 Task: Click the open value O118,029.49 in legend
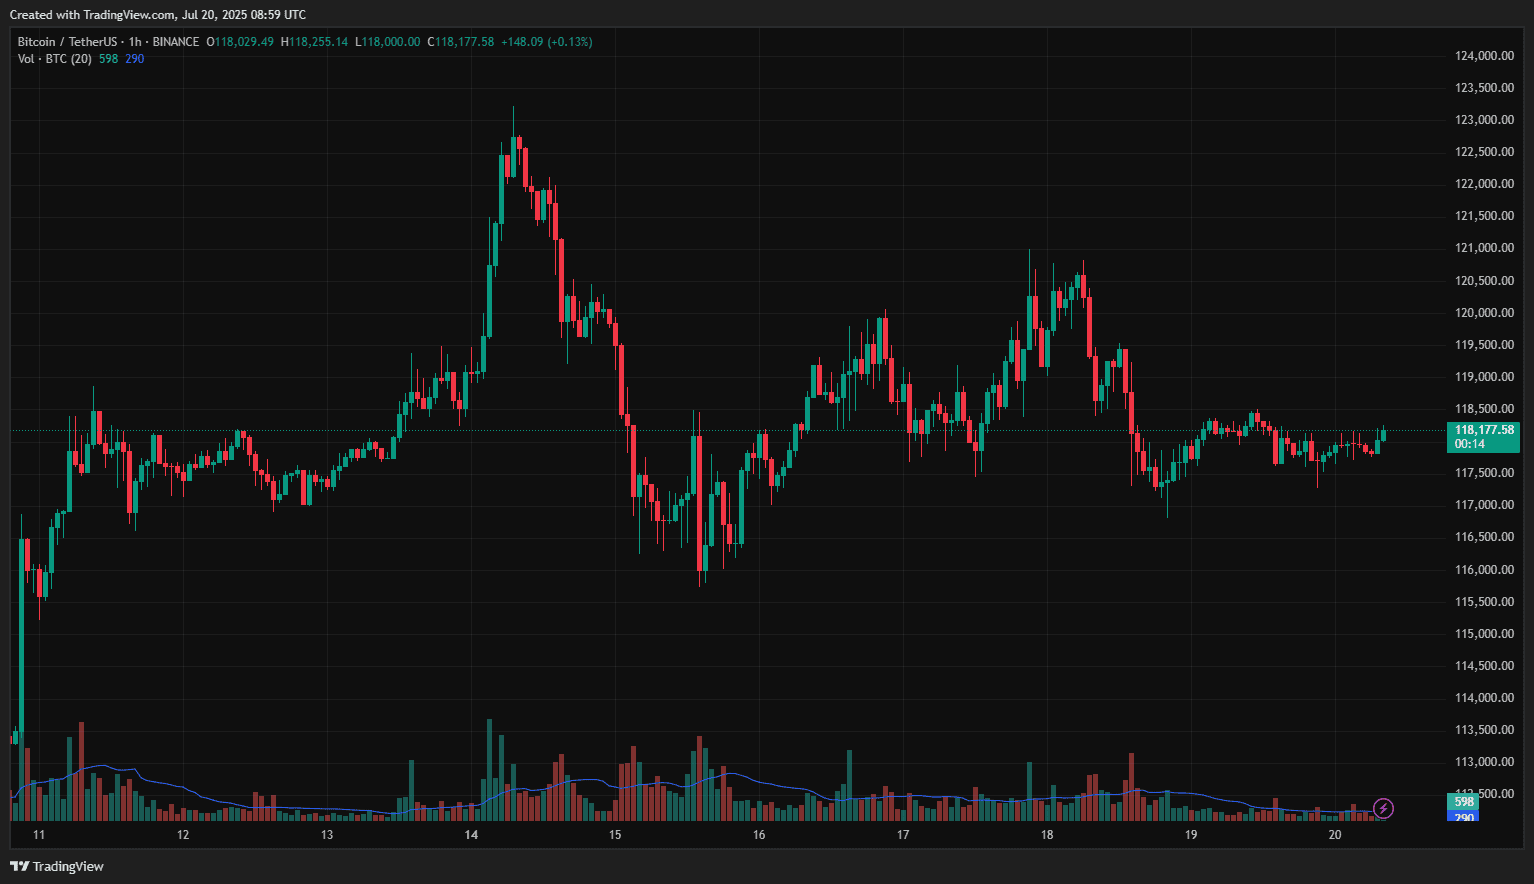point(240,42)
